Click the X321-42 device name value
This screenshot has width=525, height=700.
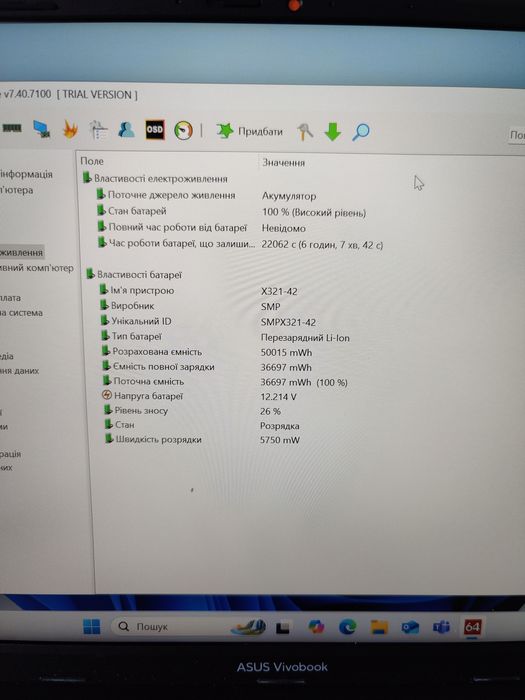pos(279,292)
